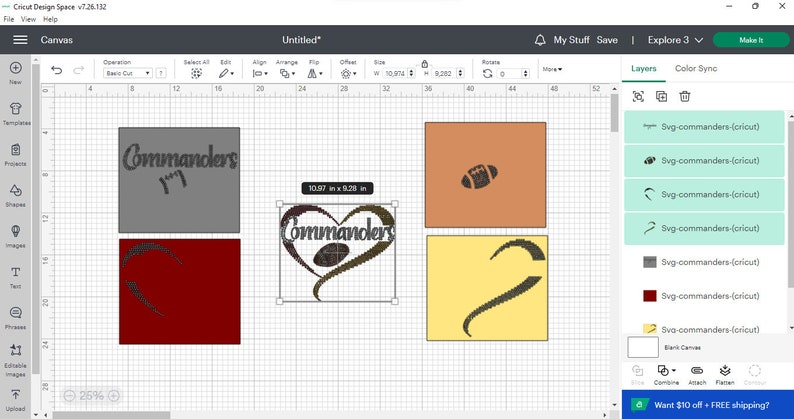Open the Align dropdown
794x419 pixels.
click(260, 73)
